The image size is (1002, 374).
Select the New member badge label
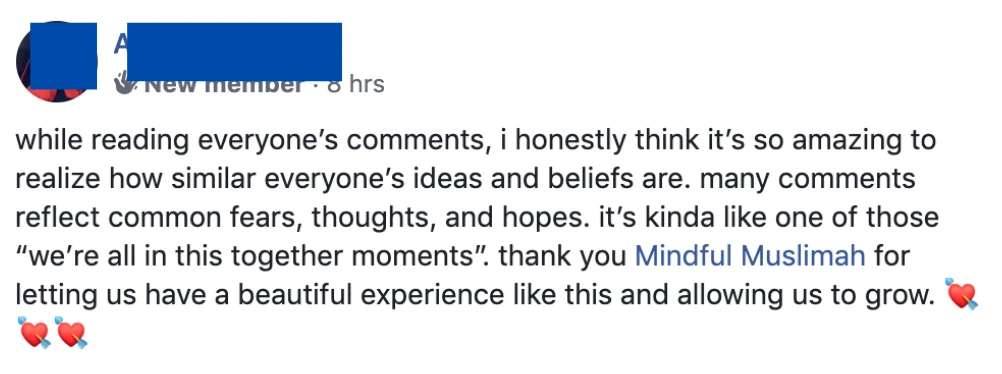click(x=223, y=83)
